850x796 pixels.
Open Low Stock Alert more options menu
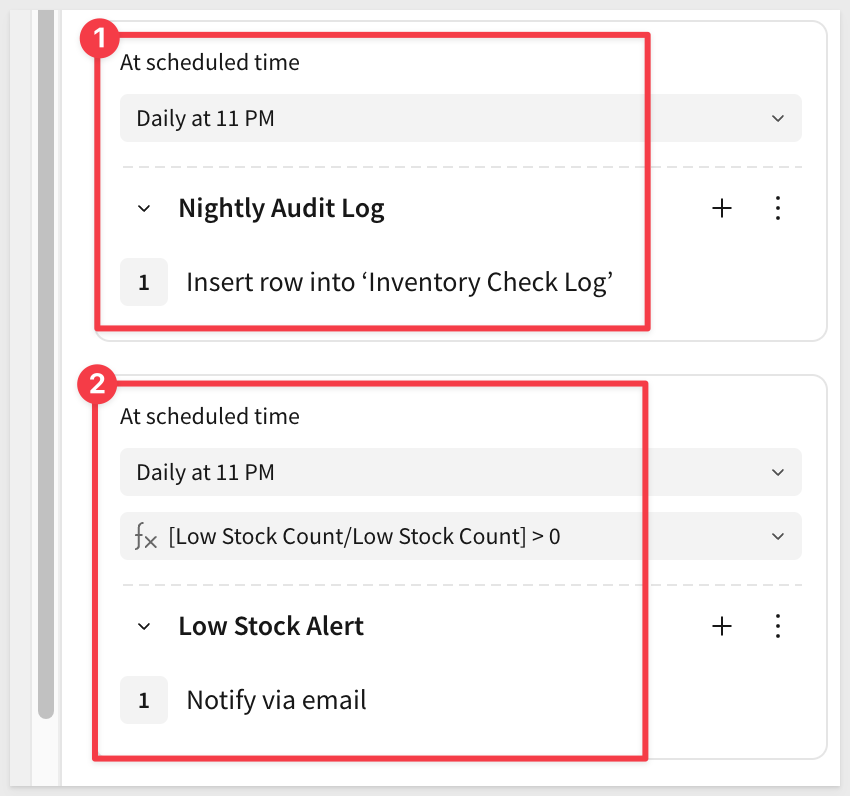point(778,626)
